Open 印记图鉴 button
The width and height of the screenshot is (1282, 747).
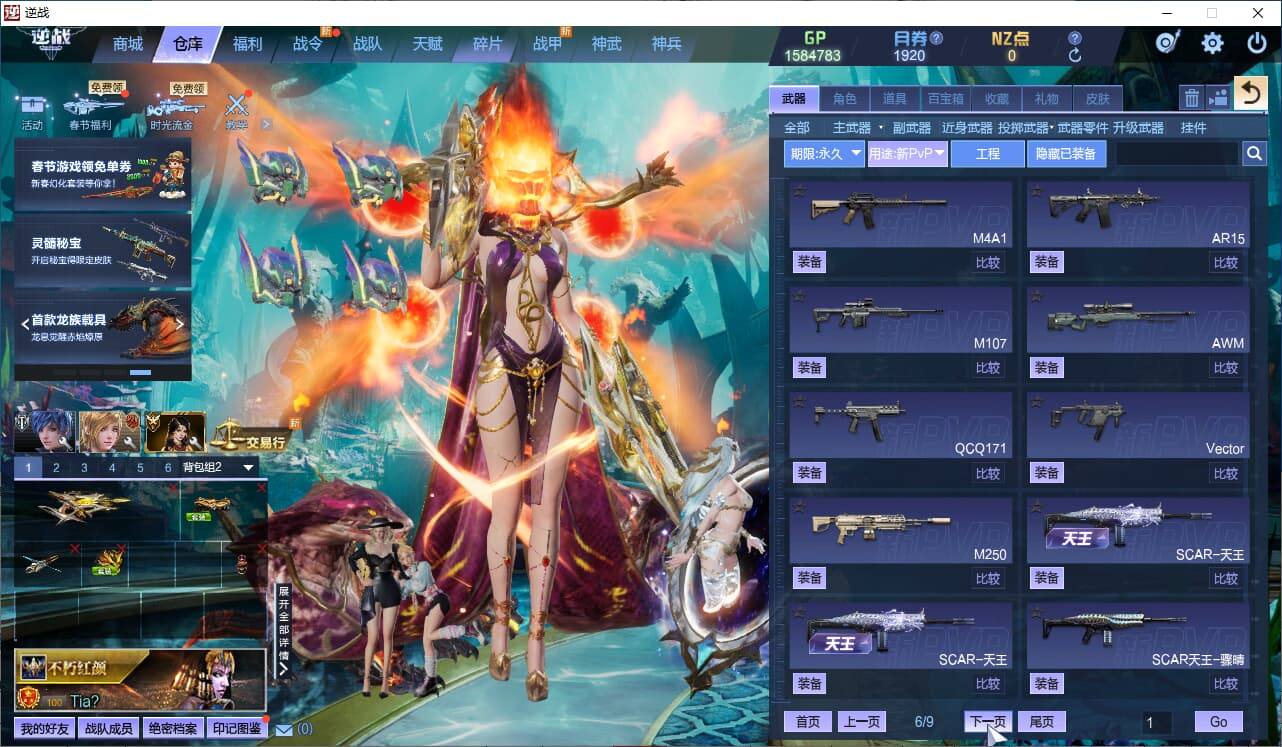(x=237, y=729)
